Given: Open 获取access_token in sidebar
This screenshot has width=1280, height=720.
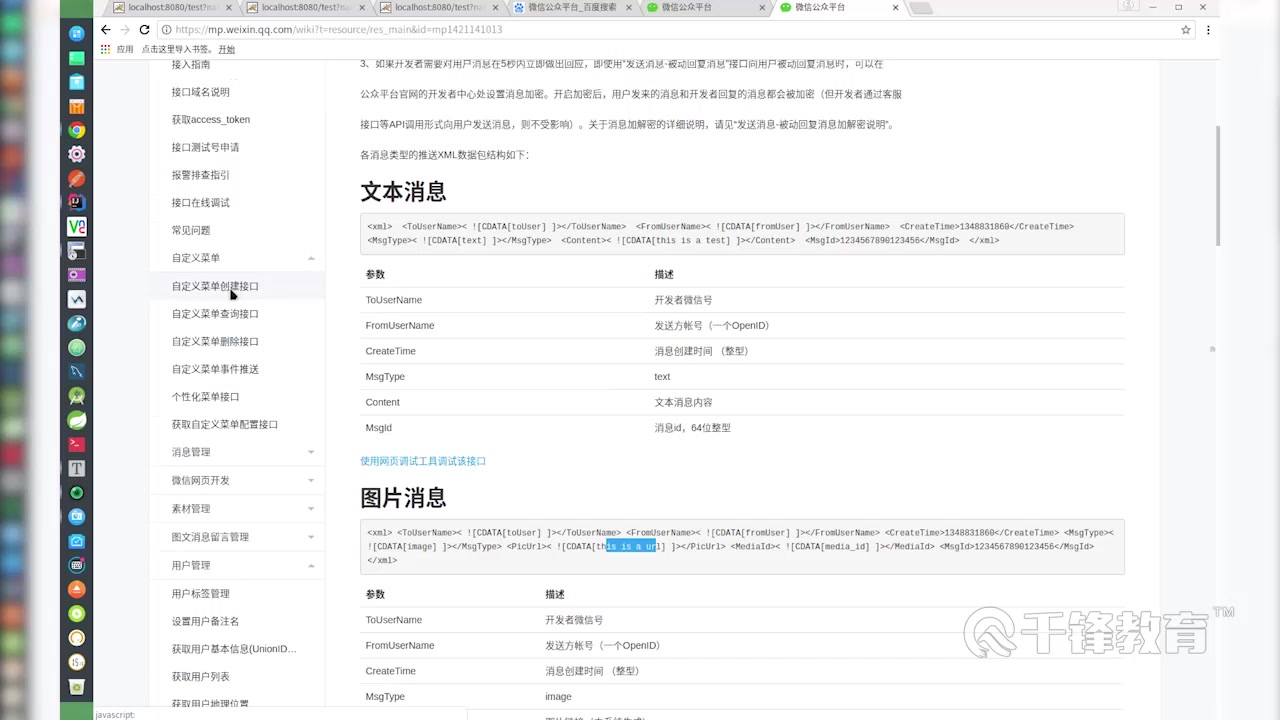Looking at the screenshot, I should tap(211, 119).
